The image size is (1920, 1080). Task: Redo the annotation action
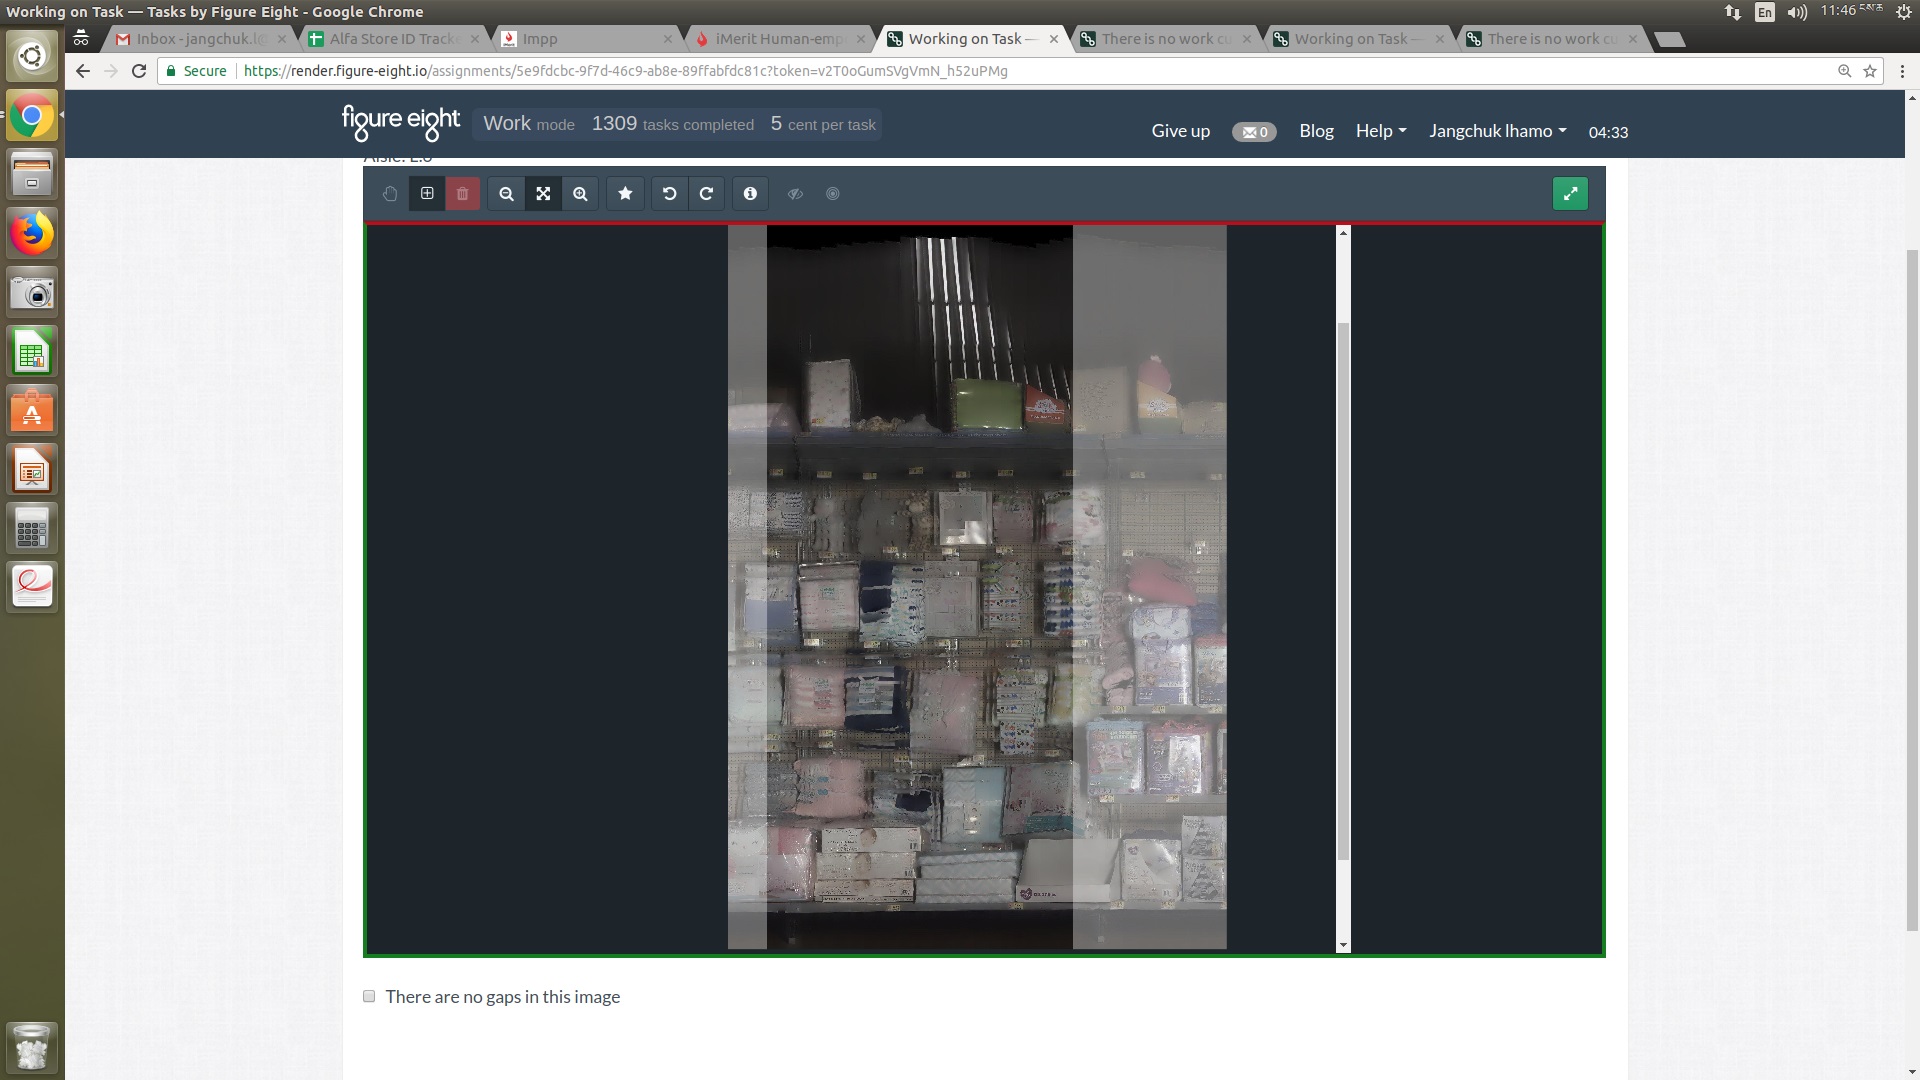coord(706,194)
